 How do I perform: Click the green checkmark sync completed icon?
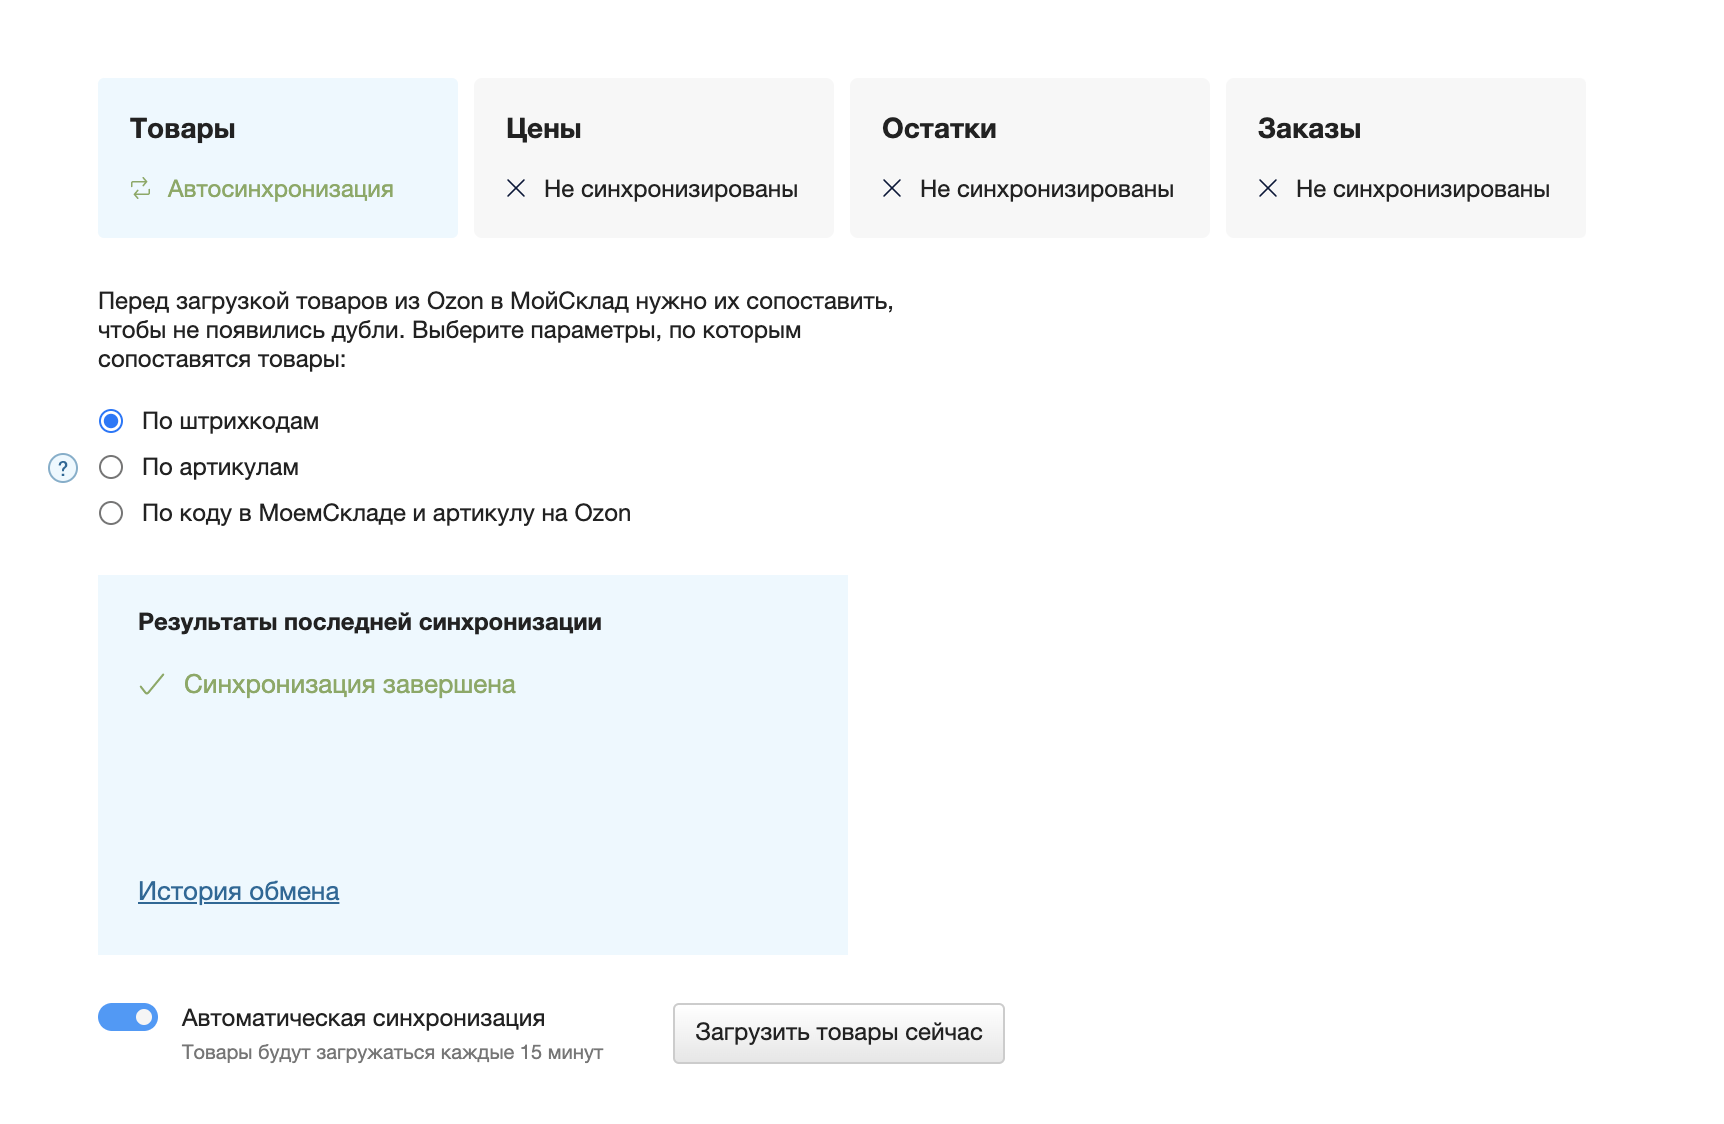[151, 685]
